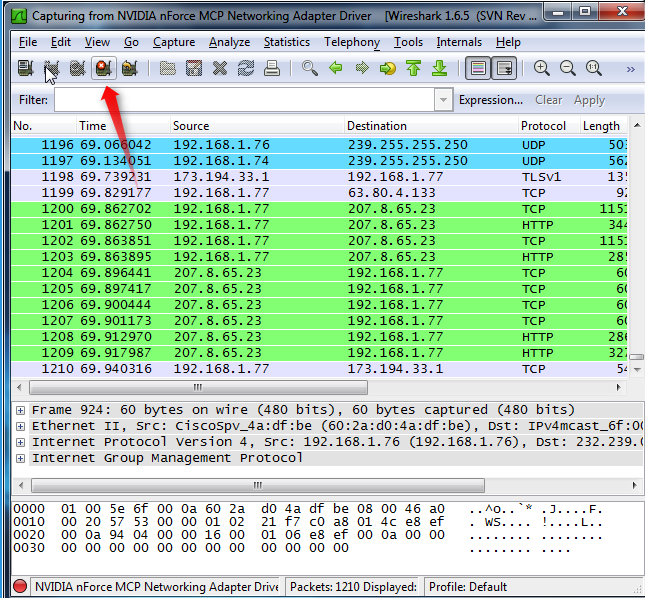Save capture file icon
Viewport: 645px width, 598px height.
194,68
